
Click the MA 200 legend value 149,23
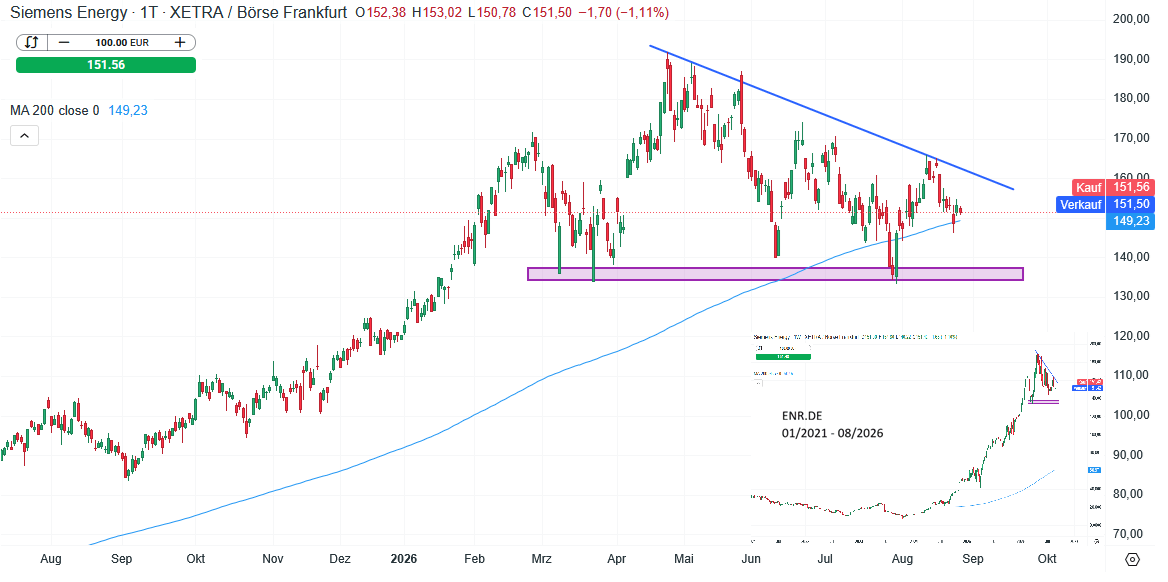(128, 110)
